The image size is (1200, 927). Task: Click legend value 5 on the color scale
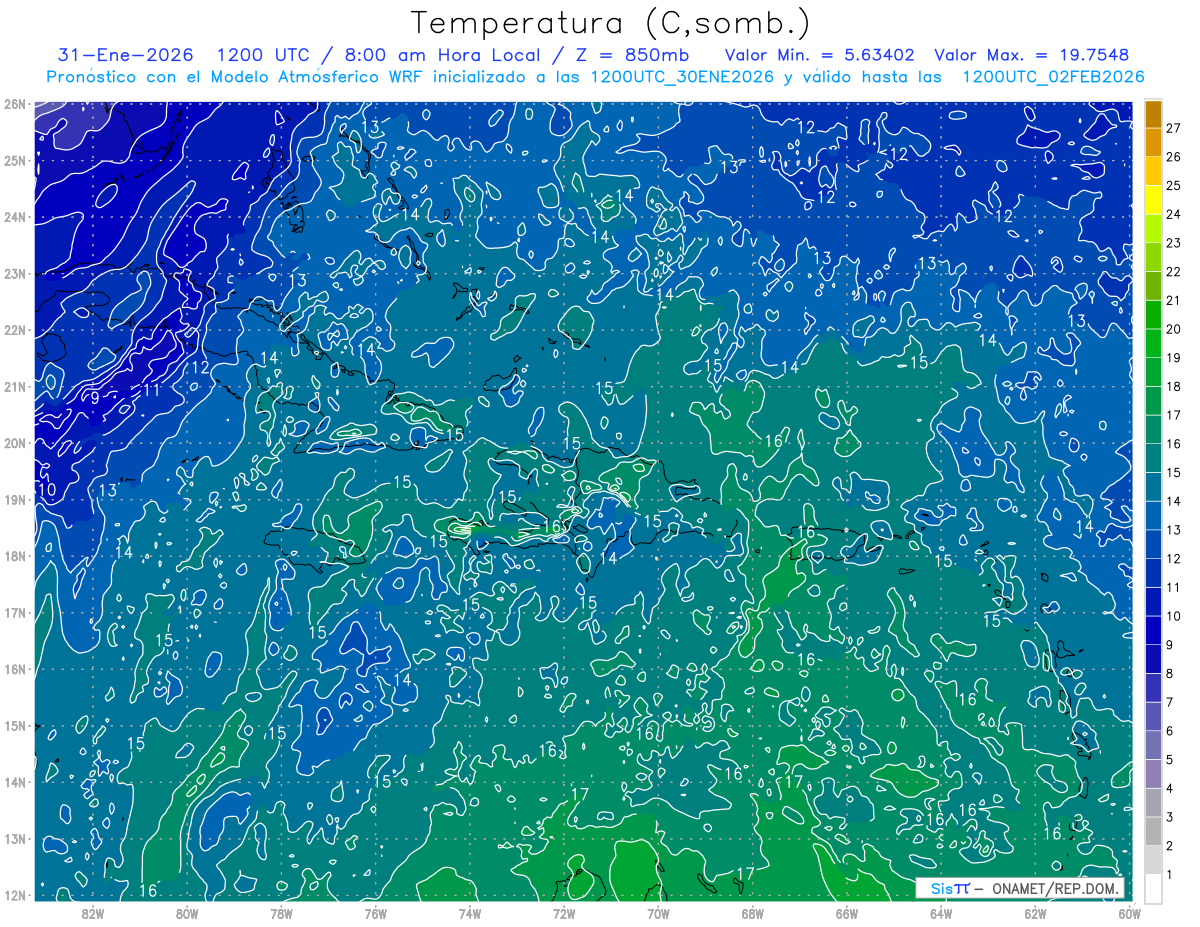click(1170, 760)
